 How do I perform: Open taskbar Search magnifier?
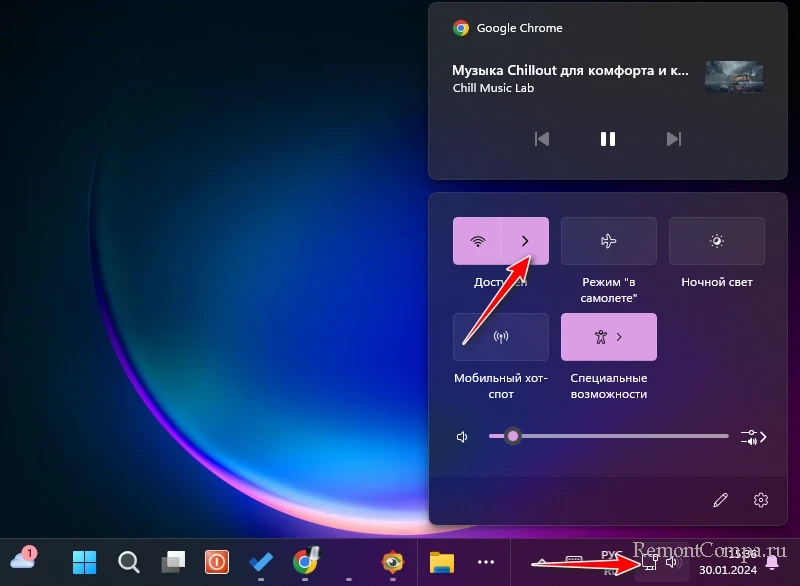pos(129,561)
